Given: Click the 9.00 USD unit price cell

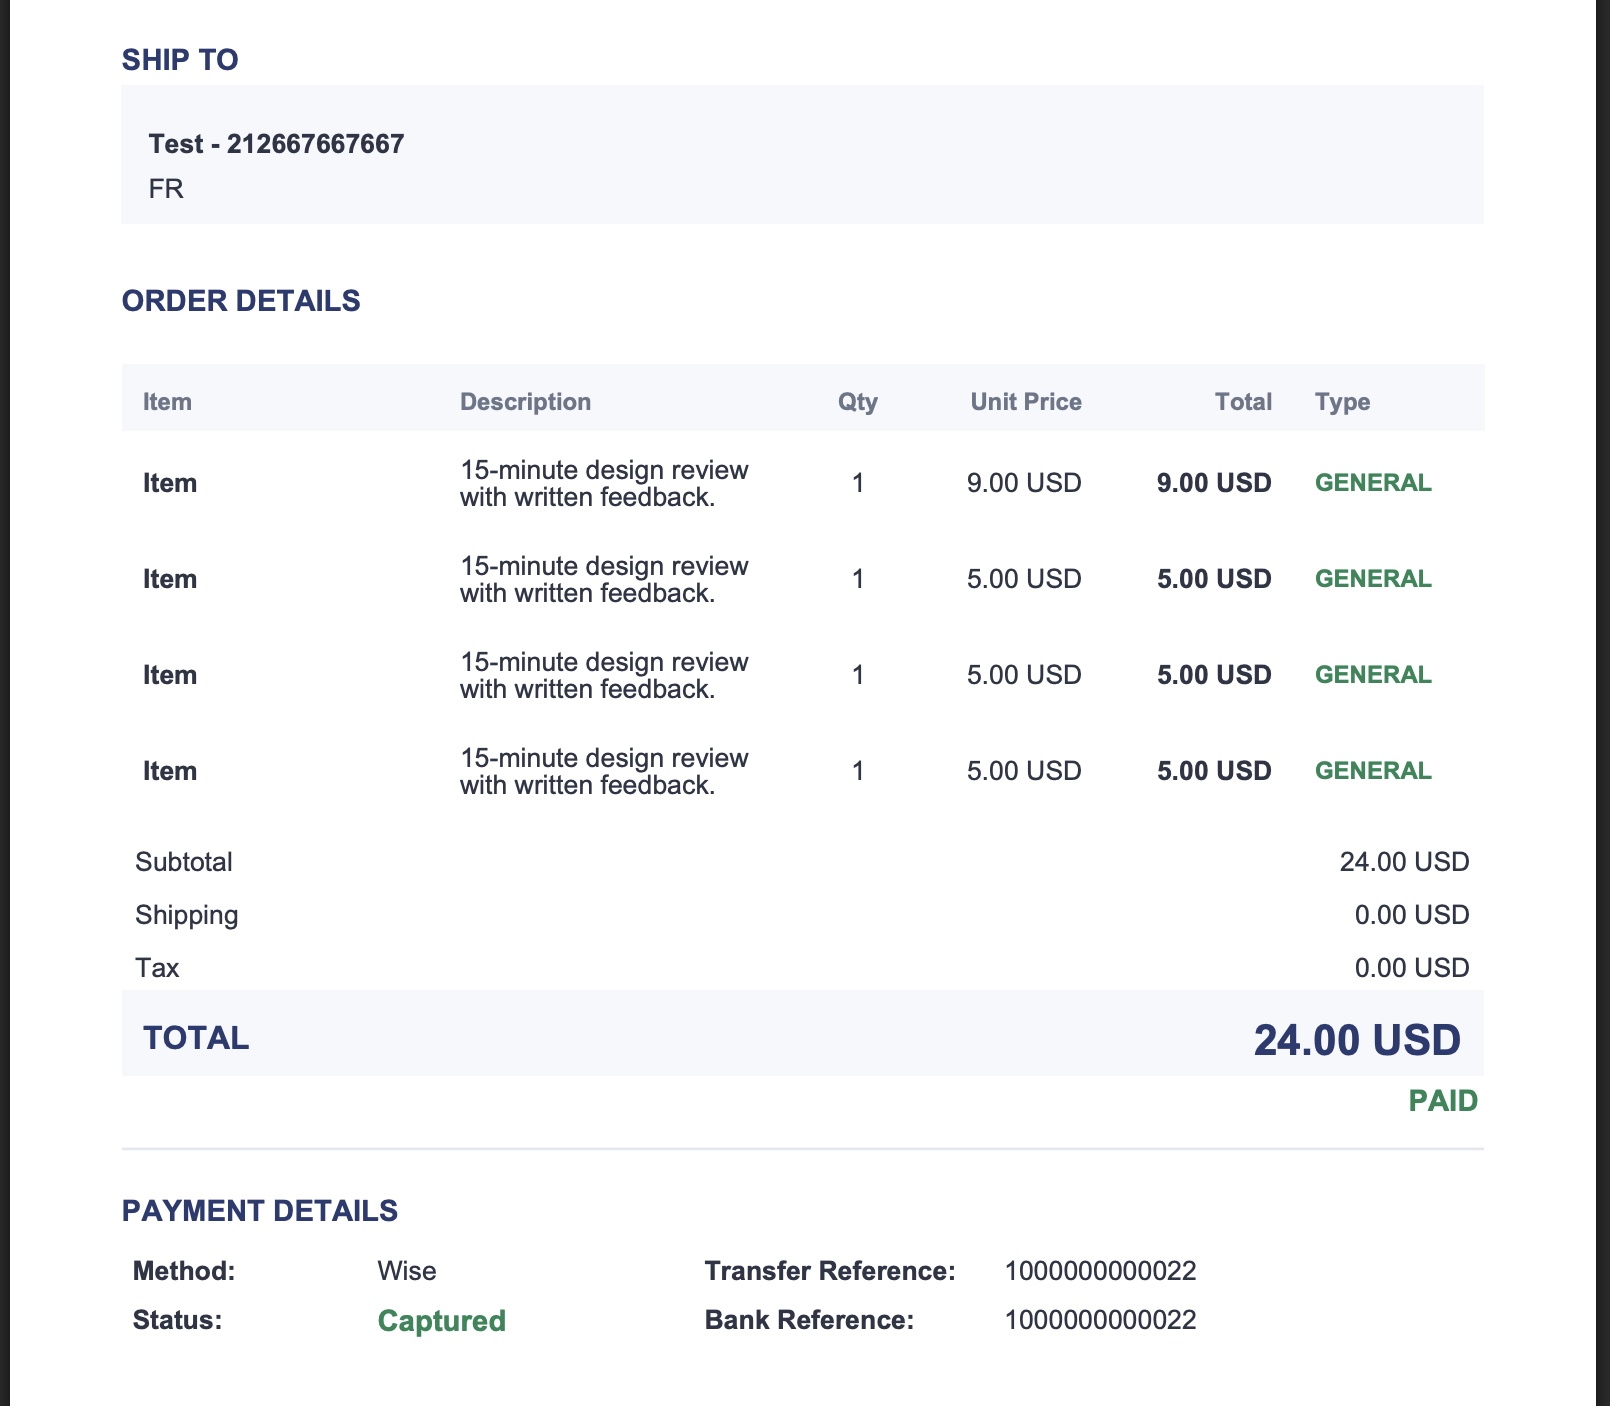Looking at the screenshot, I should click(1024, 483).
